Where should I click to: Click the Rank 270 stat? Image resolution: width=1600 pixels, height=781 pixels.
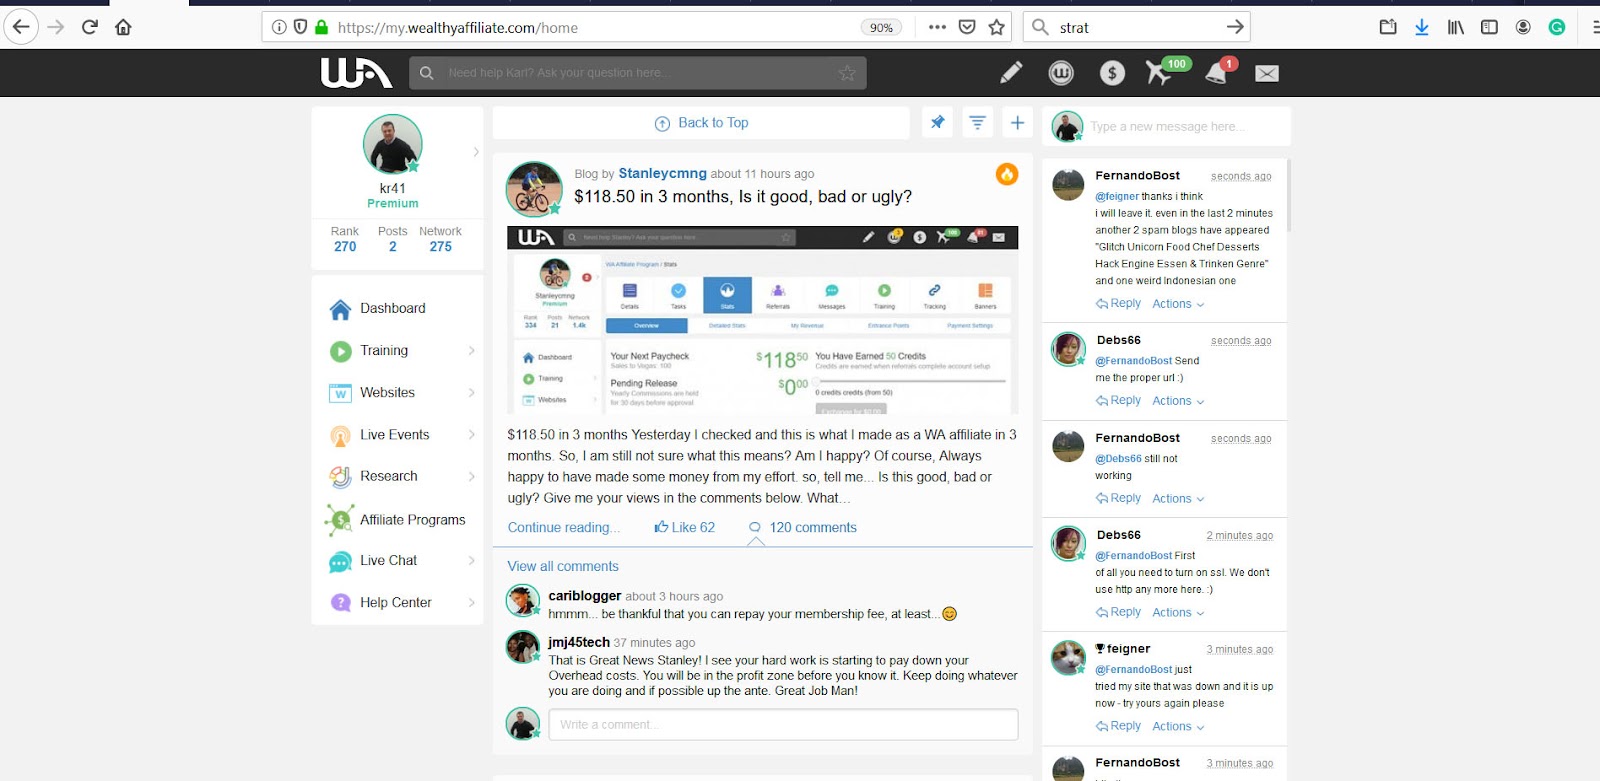pyautogui.click(x=345, y=239)
